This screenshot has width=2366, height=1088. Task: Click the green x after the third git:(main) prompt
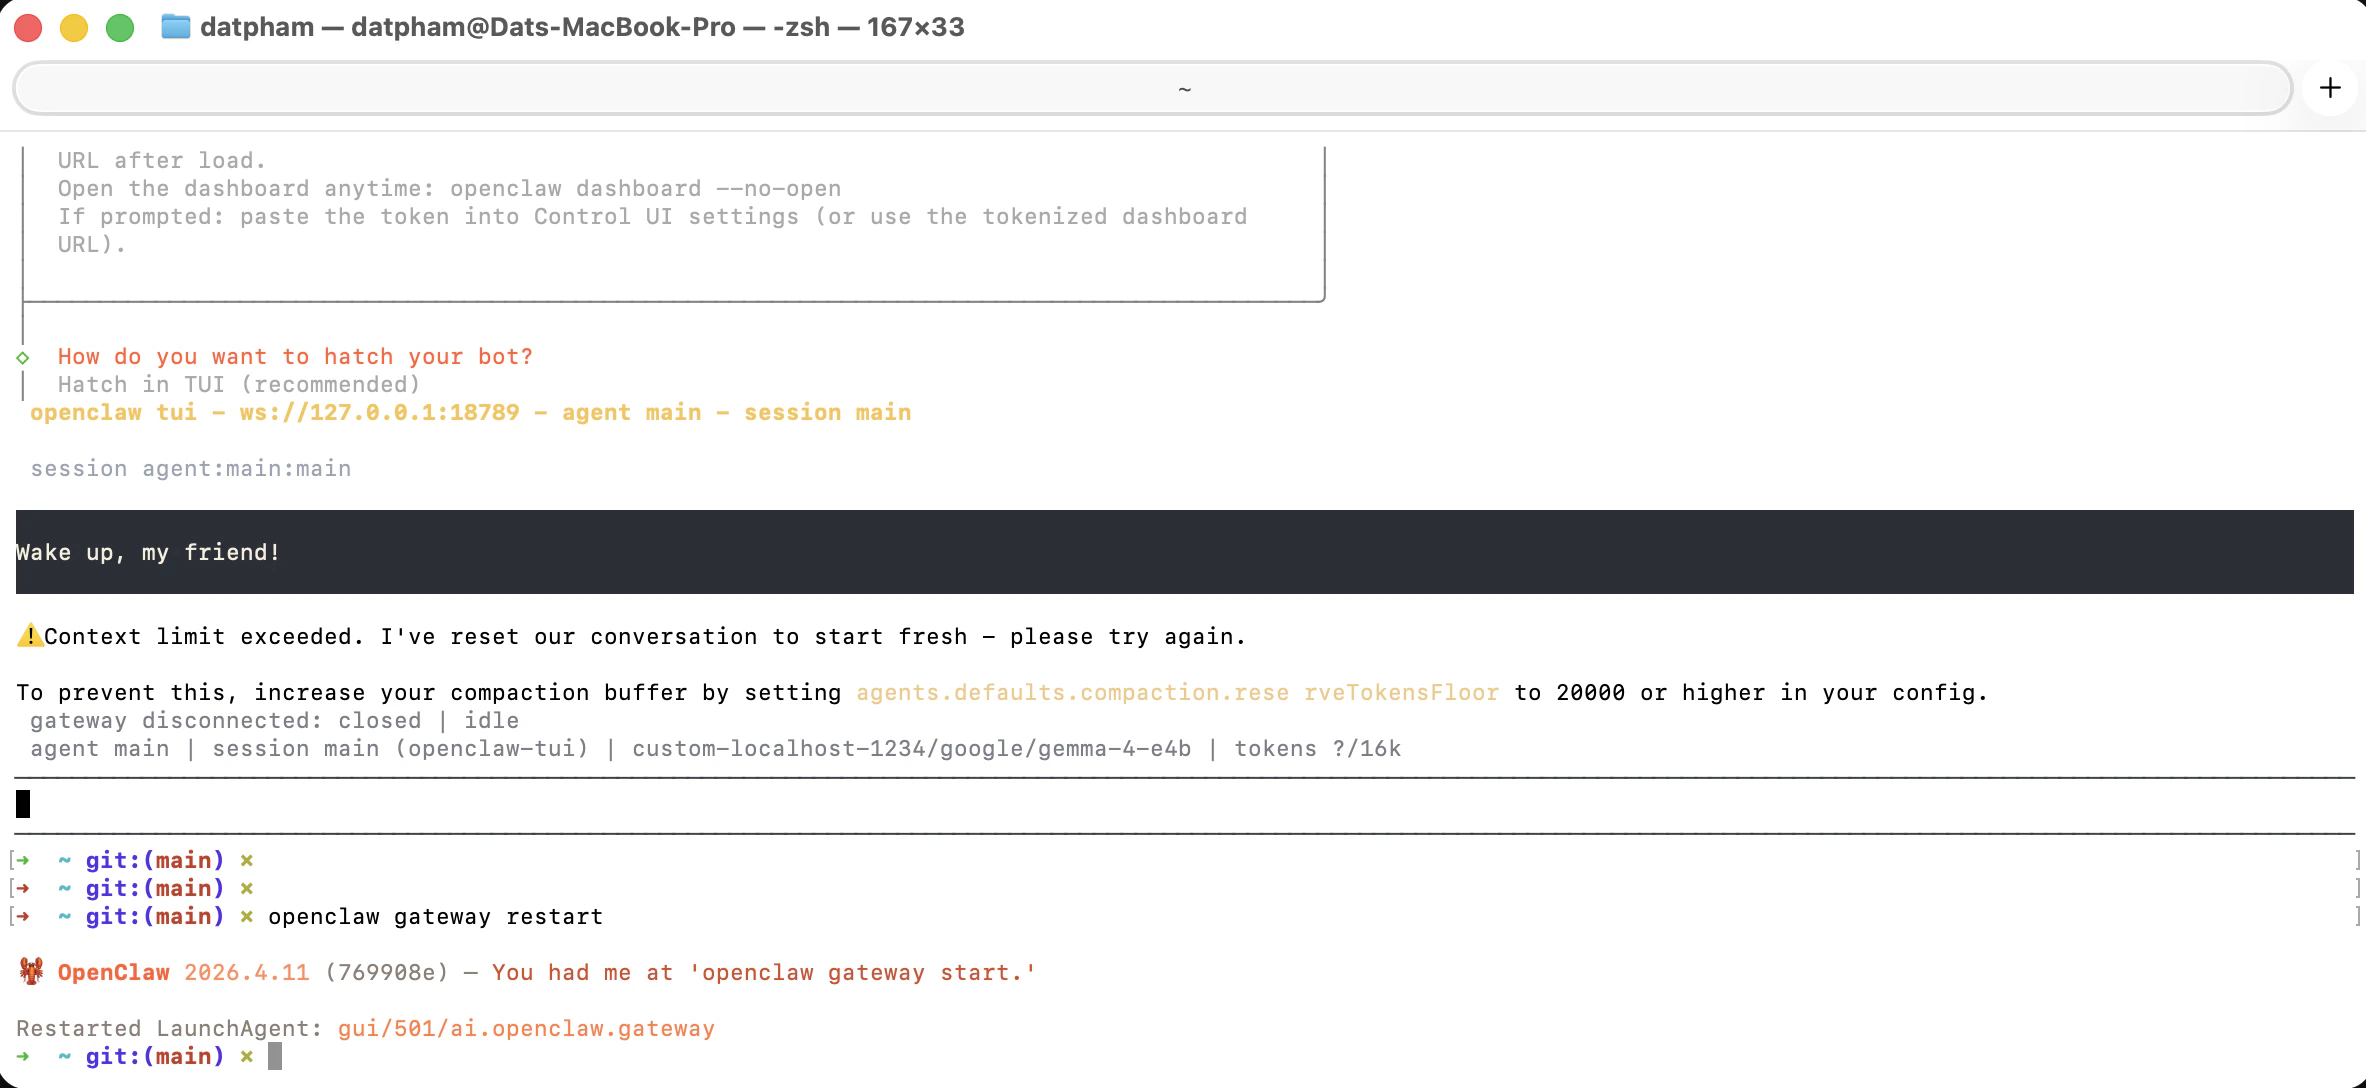pos(246,916)
